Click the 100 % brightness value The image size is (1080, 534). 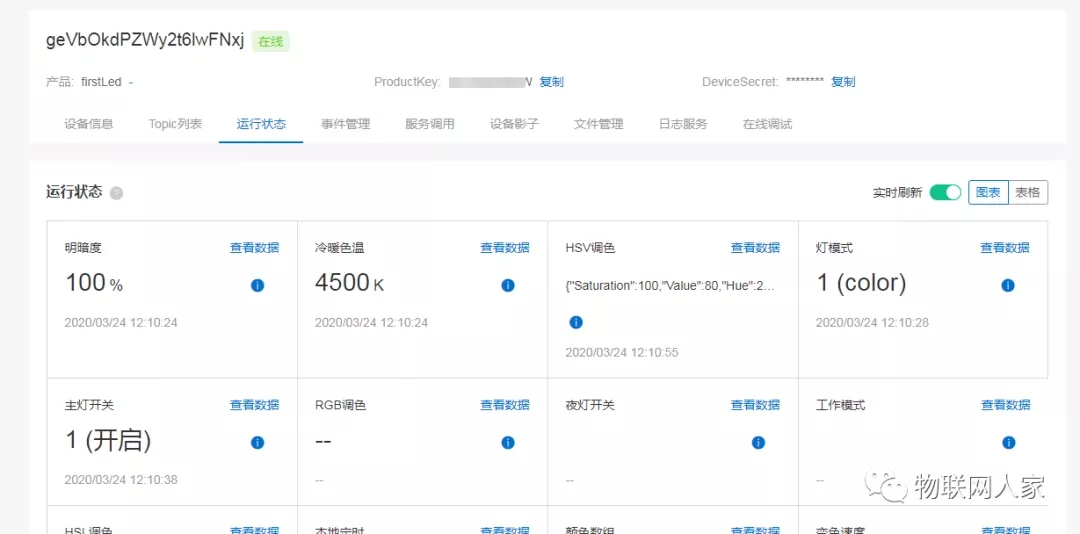tap(94, 283)
